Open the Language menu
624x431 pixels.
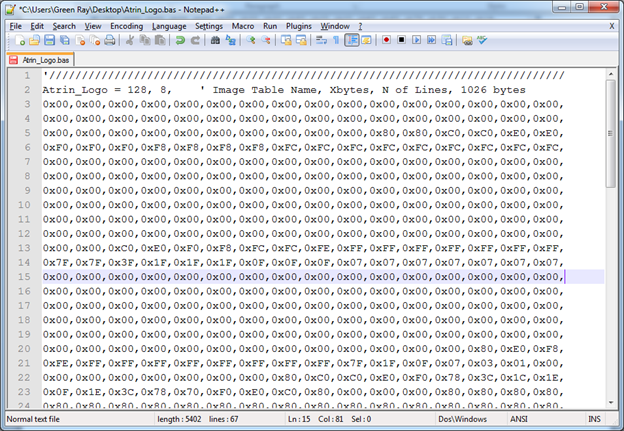click(169, 26)
